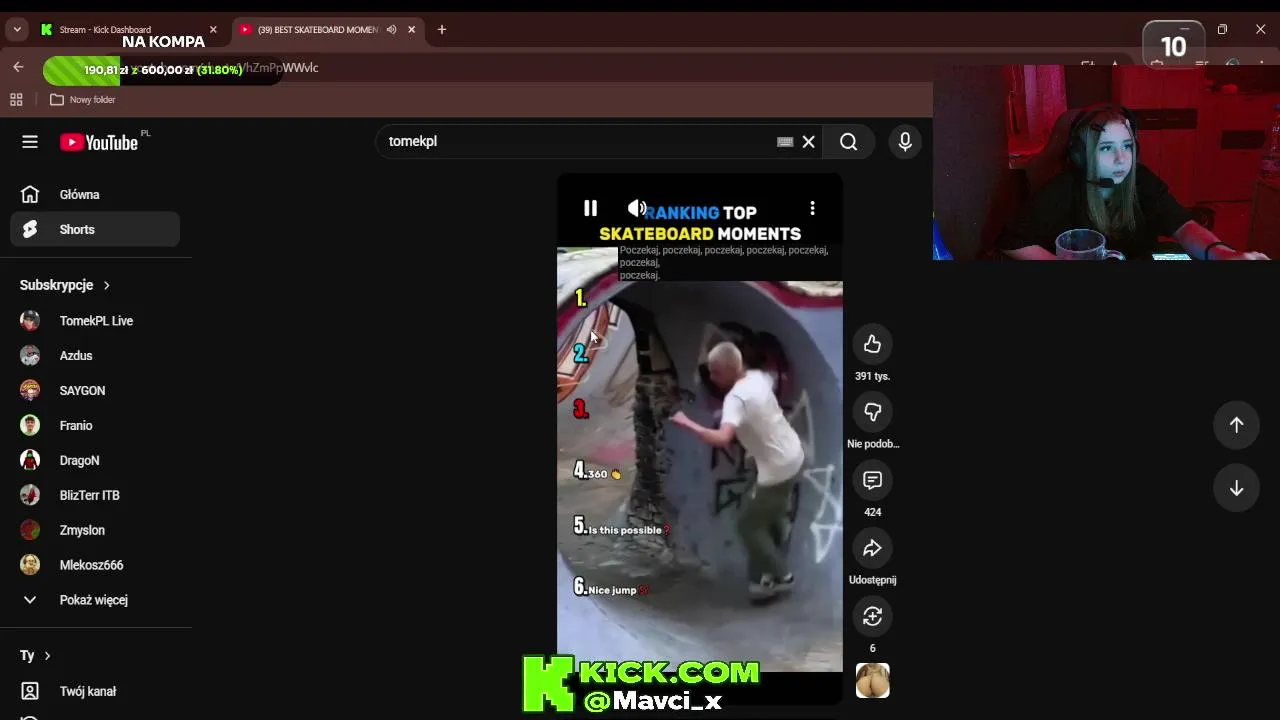Open the Główna home page
This screenshot has height=720, width=1280.
(95, 195)
